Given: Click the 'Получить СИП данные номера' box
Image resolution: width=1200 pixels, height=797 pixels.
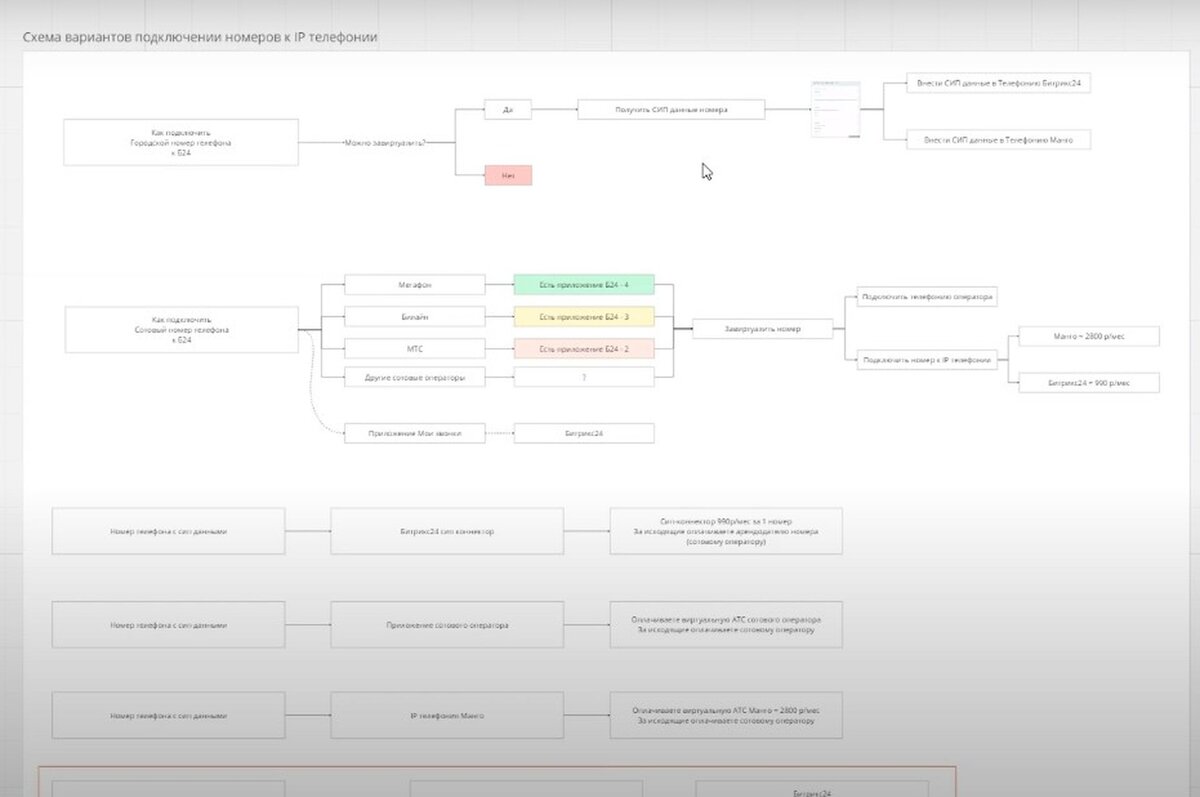Looking at the screenshot, I should [x=671, y=110].
